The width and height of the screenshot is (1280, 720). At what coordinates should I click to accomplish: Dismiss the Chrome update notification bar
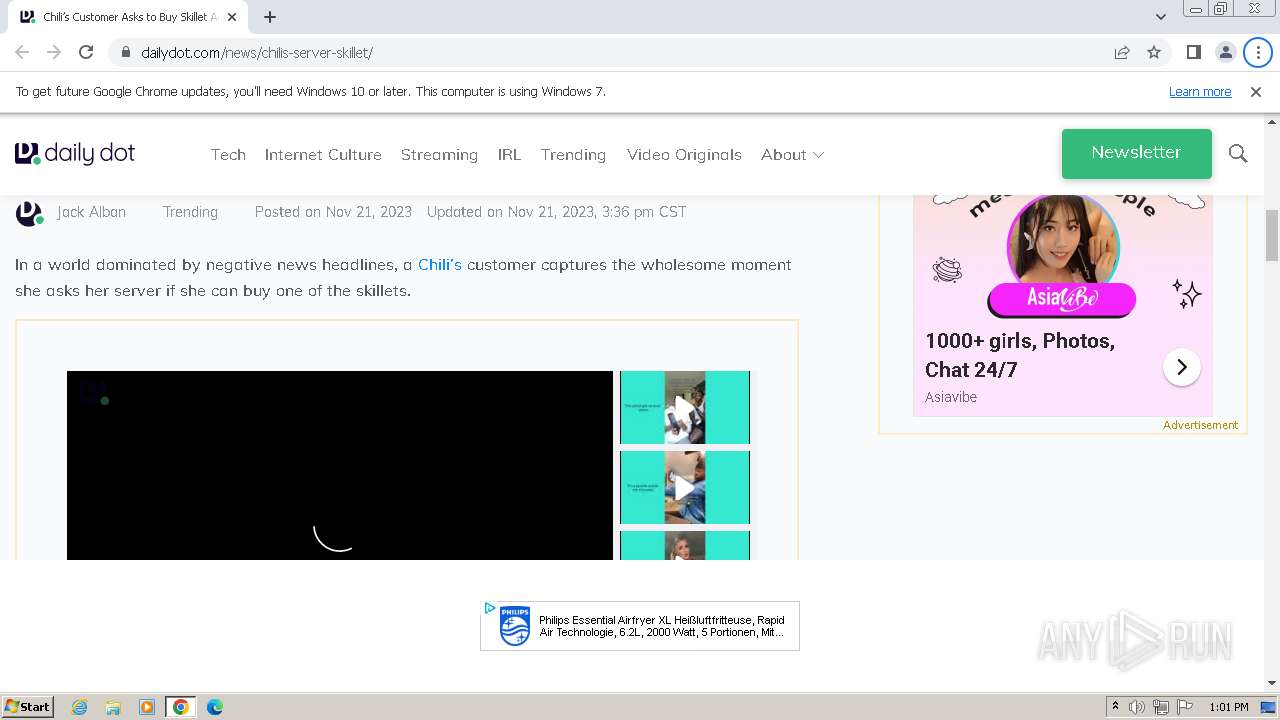[x=1256, y=91]
